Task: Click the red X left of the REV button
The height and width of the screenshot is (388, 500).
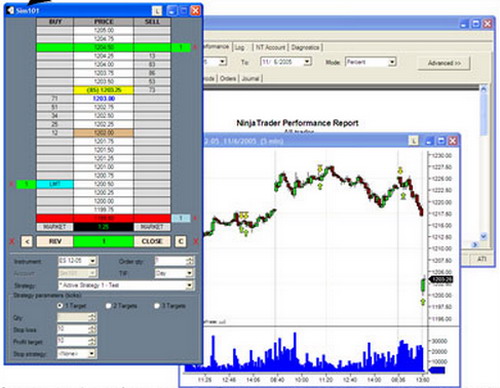Action: [x=12, y=241]
